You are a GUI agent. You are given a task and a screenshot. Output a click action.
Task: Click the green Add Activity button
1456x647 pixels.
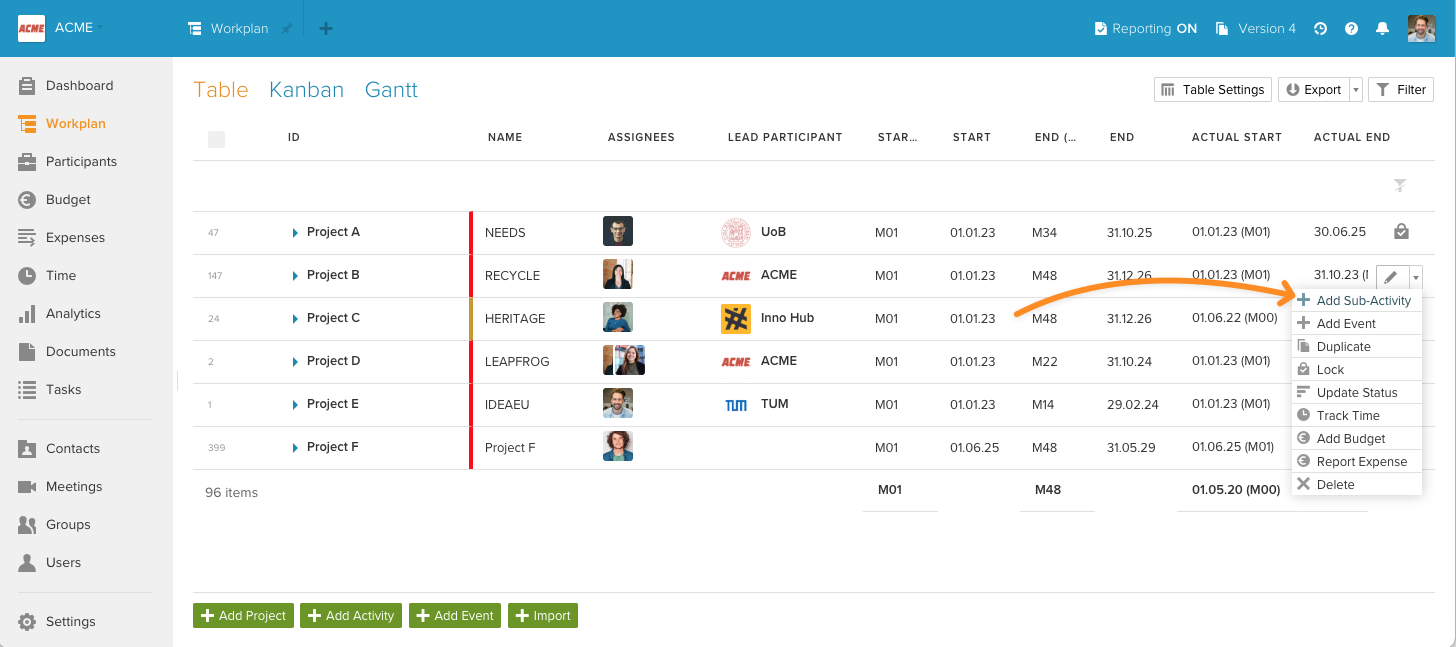[x=351, y=616]
